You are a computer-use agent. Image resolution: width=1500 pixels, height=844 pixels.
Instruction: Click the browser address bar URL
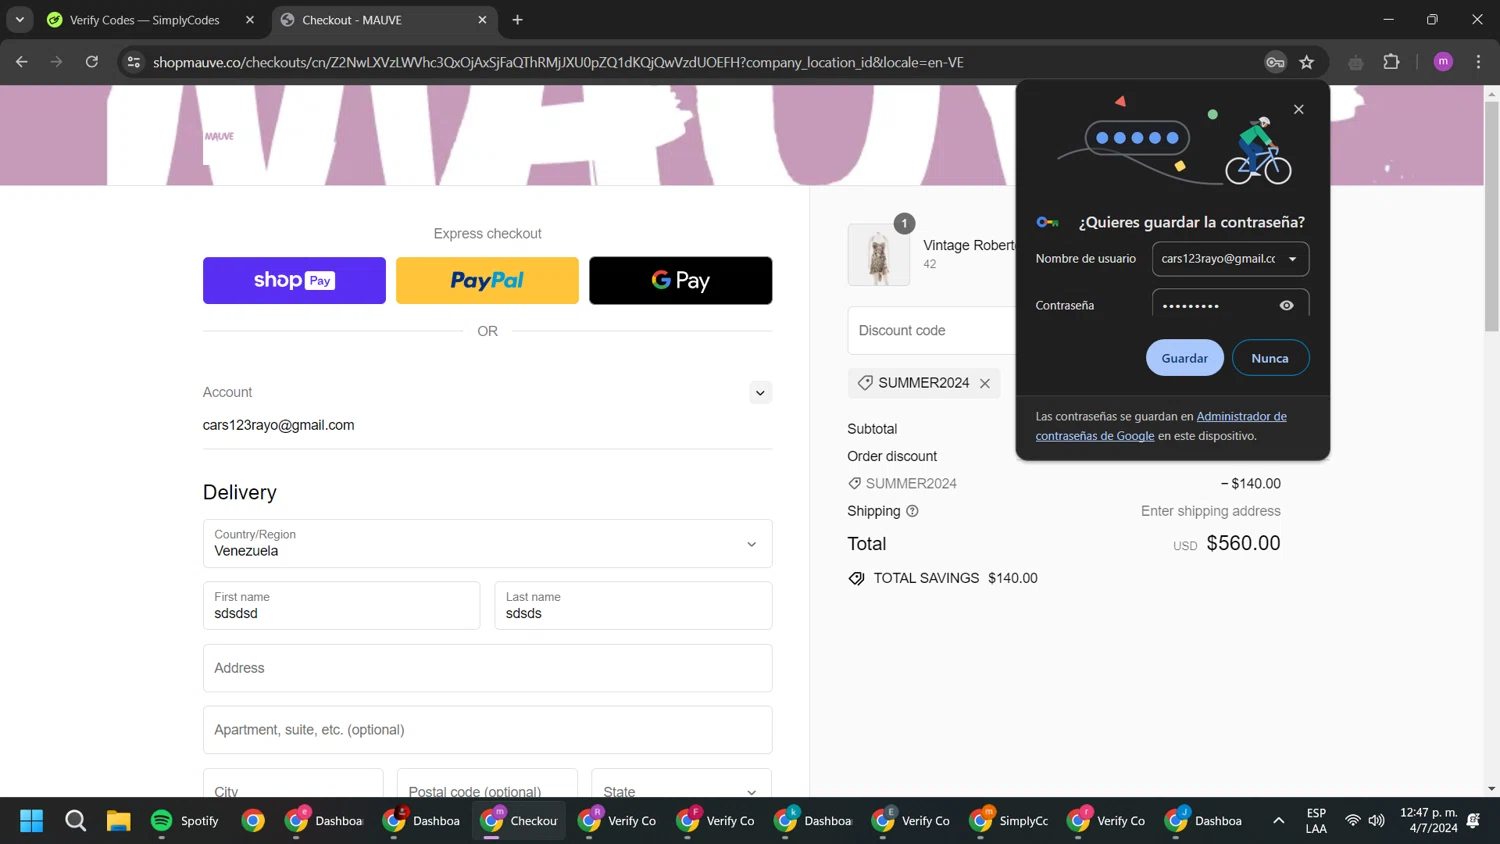click(x=558, y=62)
